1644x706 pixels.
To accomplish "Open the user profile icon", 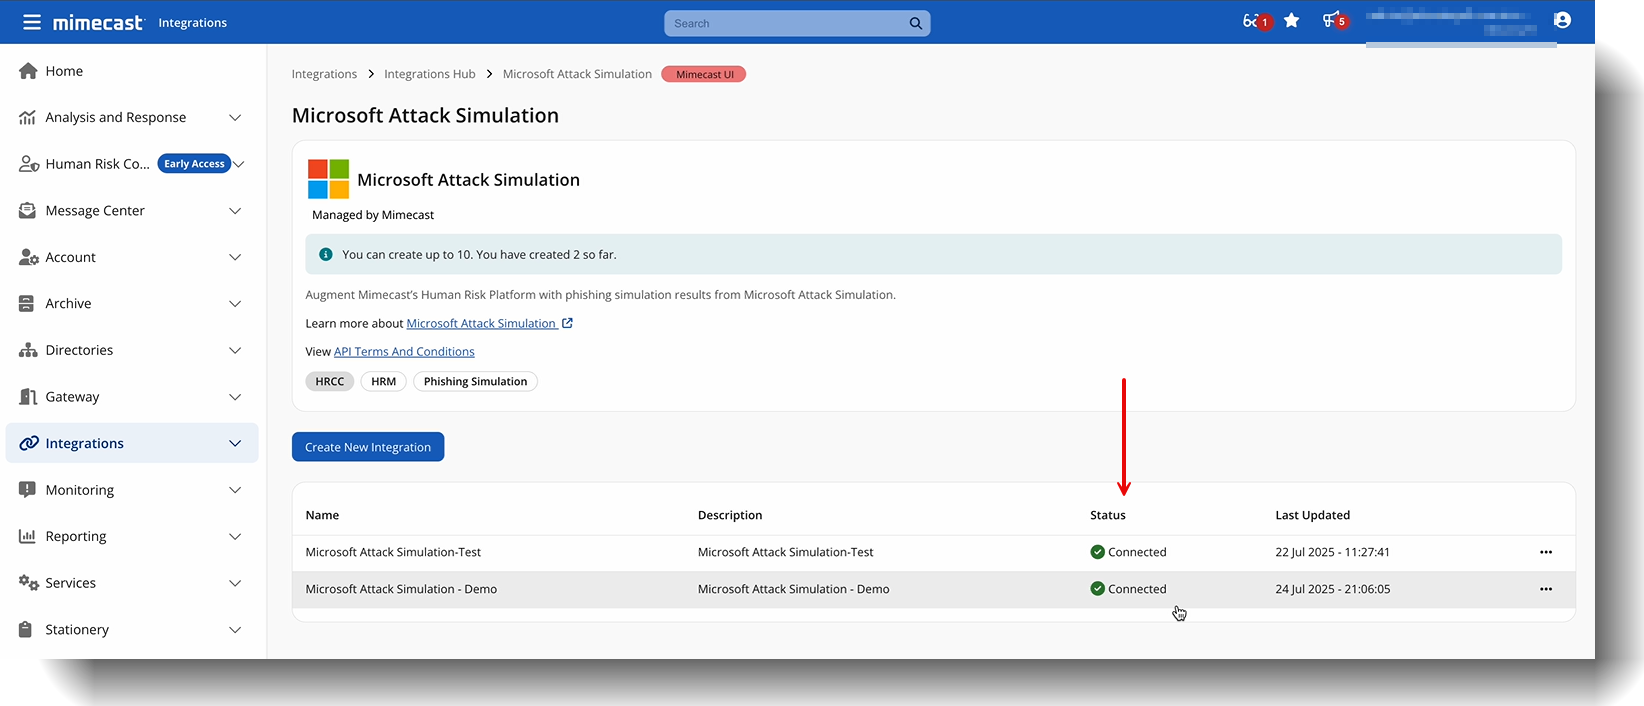I will (1562, 21).
